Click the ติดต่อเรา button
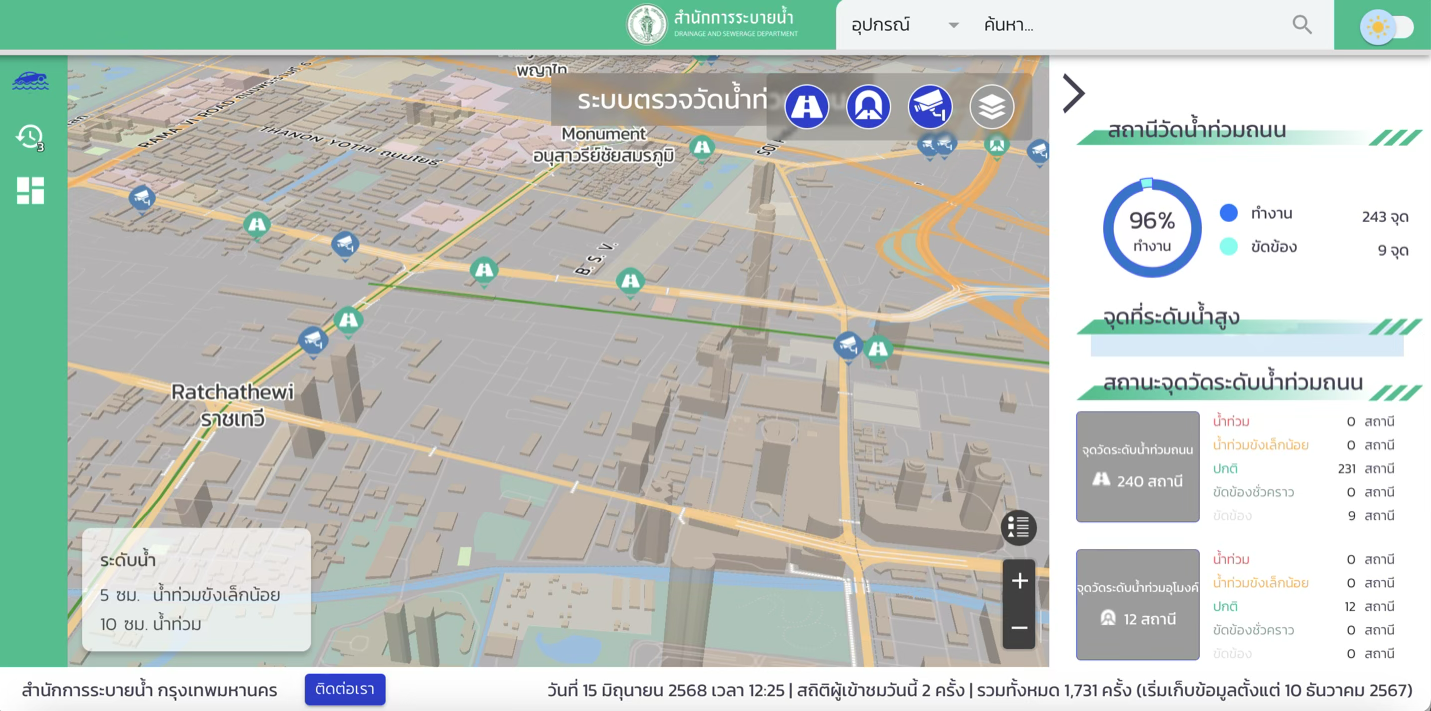The height and width of the screenshot is (711, 1431). 345,689
